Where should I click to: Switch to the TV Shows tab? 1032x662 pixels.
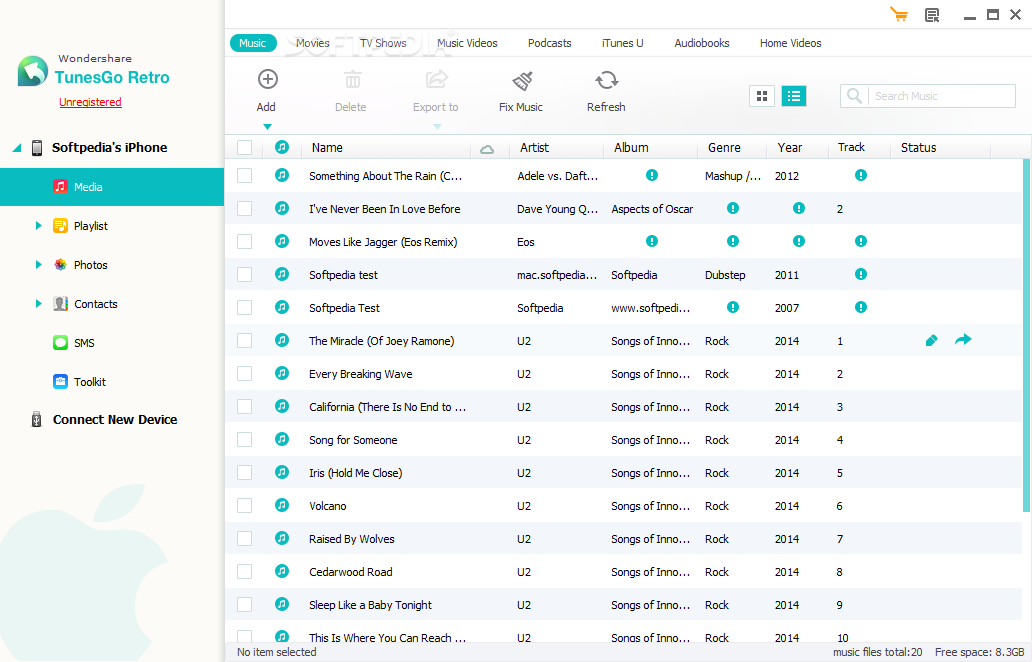click(383, 43)
